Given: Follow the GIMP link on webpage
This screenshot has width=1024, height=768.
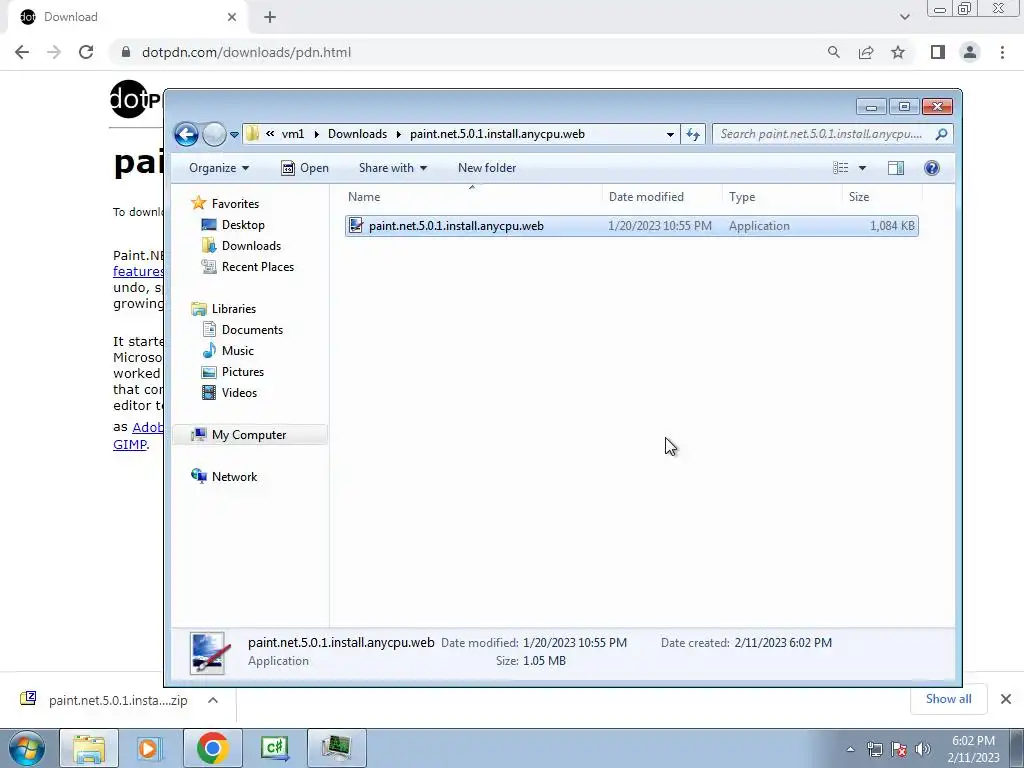Looking at the screenshot, I should point(129,445).
